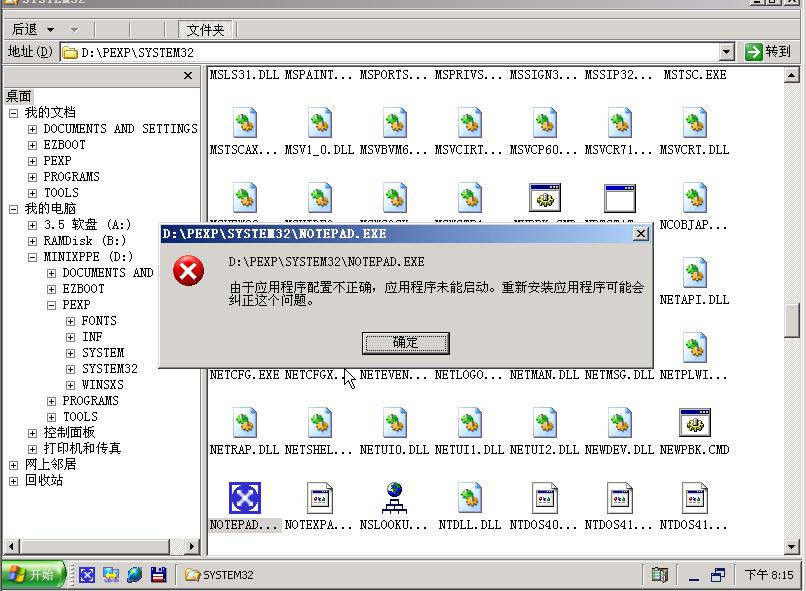Select the NEWDEV.DLL file icon
Screen dimensions: 806x591
(620, 423)
